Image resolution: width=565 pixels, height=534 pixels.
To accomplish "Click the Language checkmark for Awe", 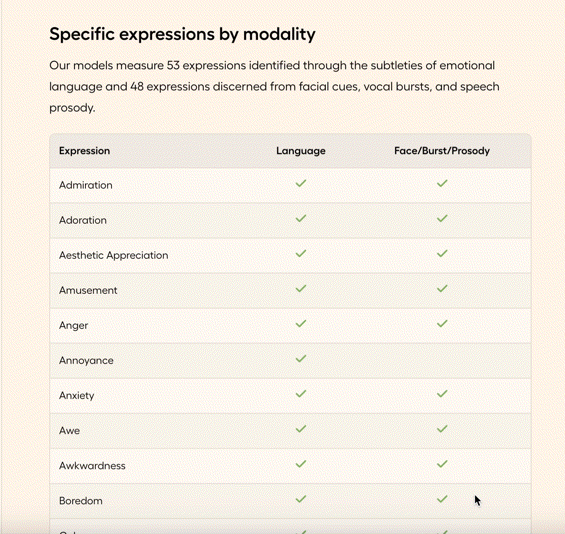I will click(x=301, y=429).
